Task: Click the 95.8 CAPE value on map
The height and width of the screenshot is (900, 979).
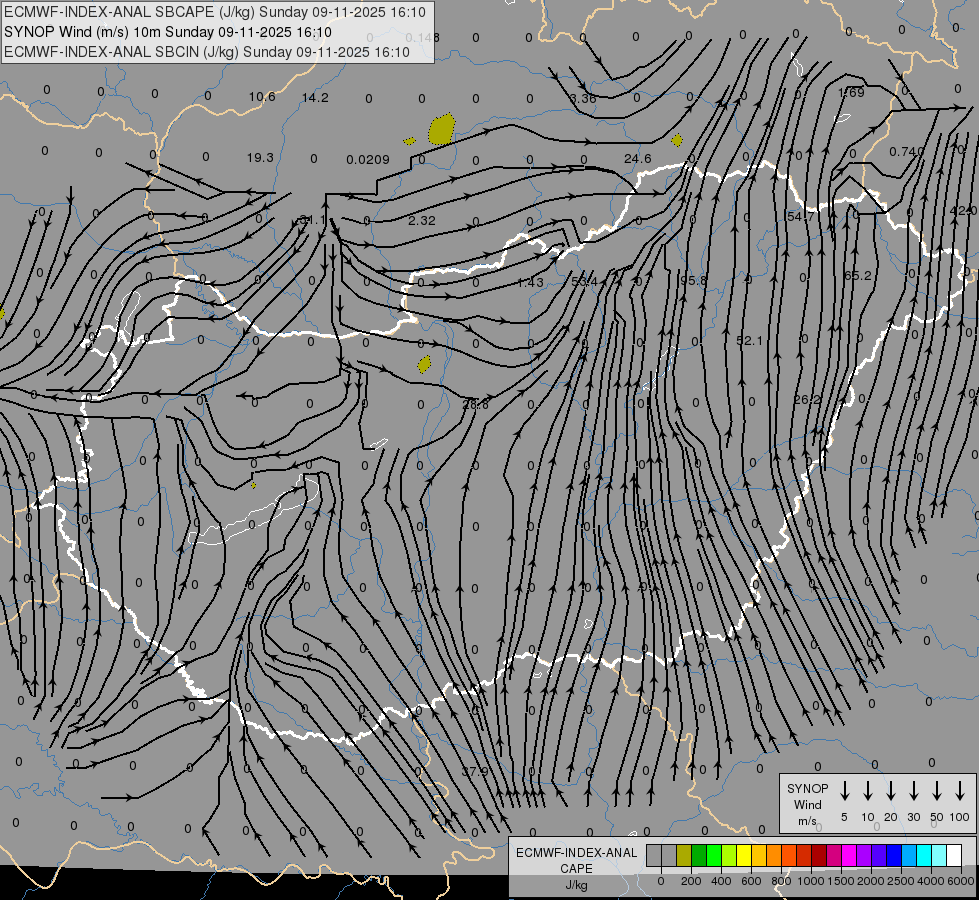Action: tap(693, 280)
